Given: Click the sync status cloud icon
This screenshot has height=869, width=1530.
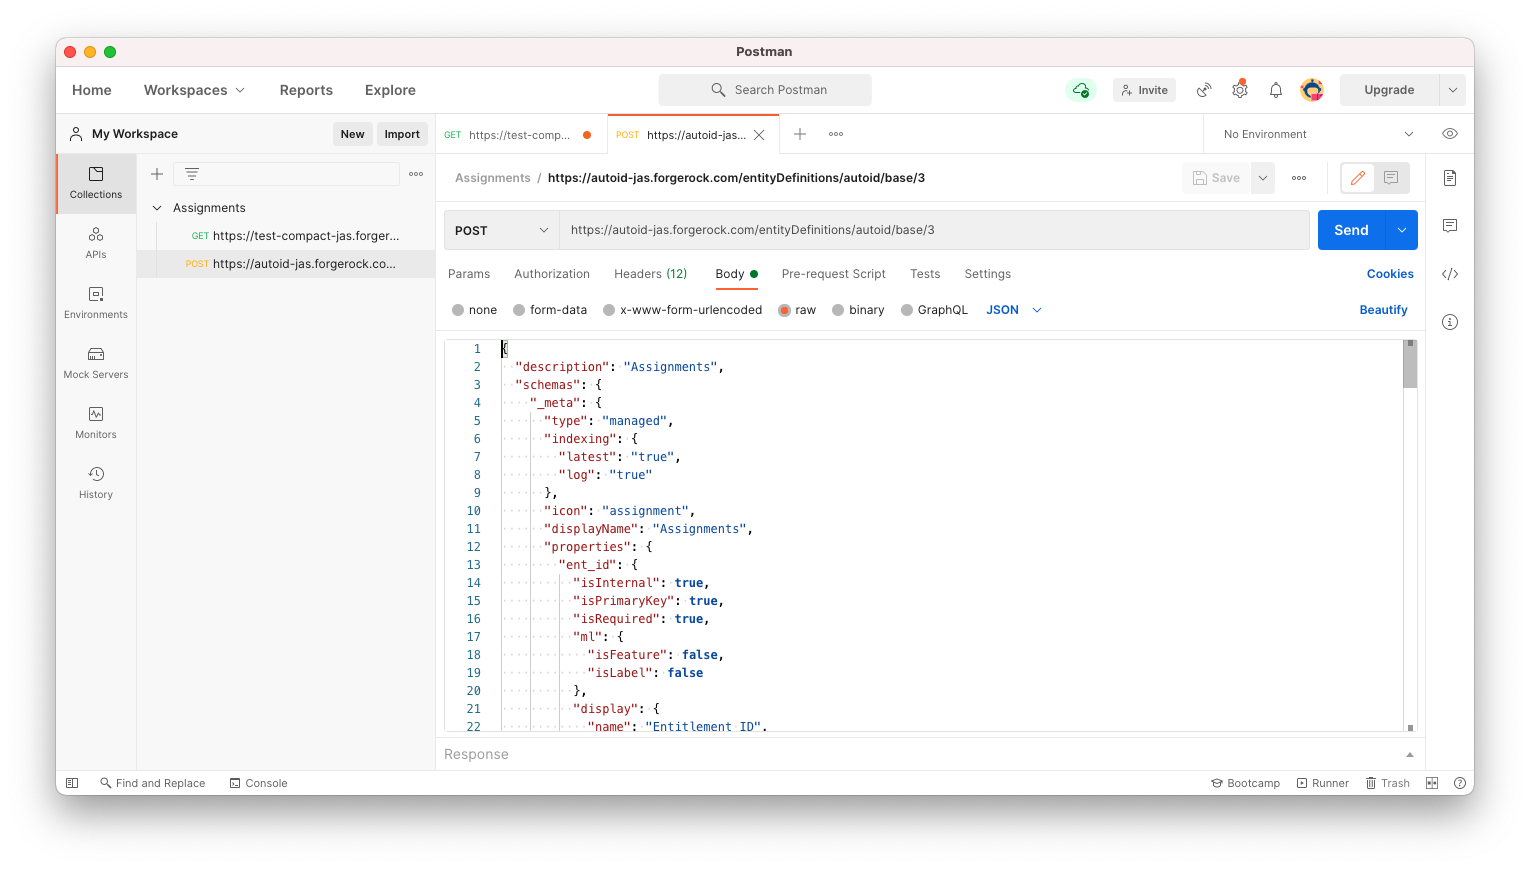Looking at the screenshot, I should [1080, 90].
